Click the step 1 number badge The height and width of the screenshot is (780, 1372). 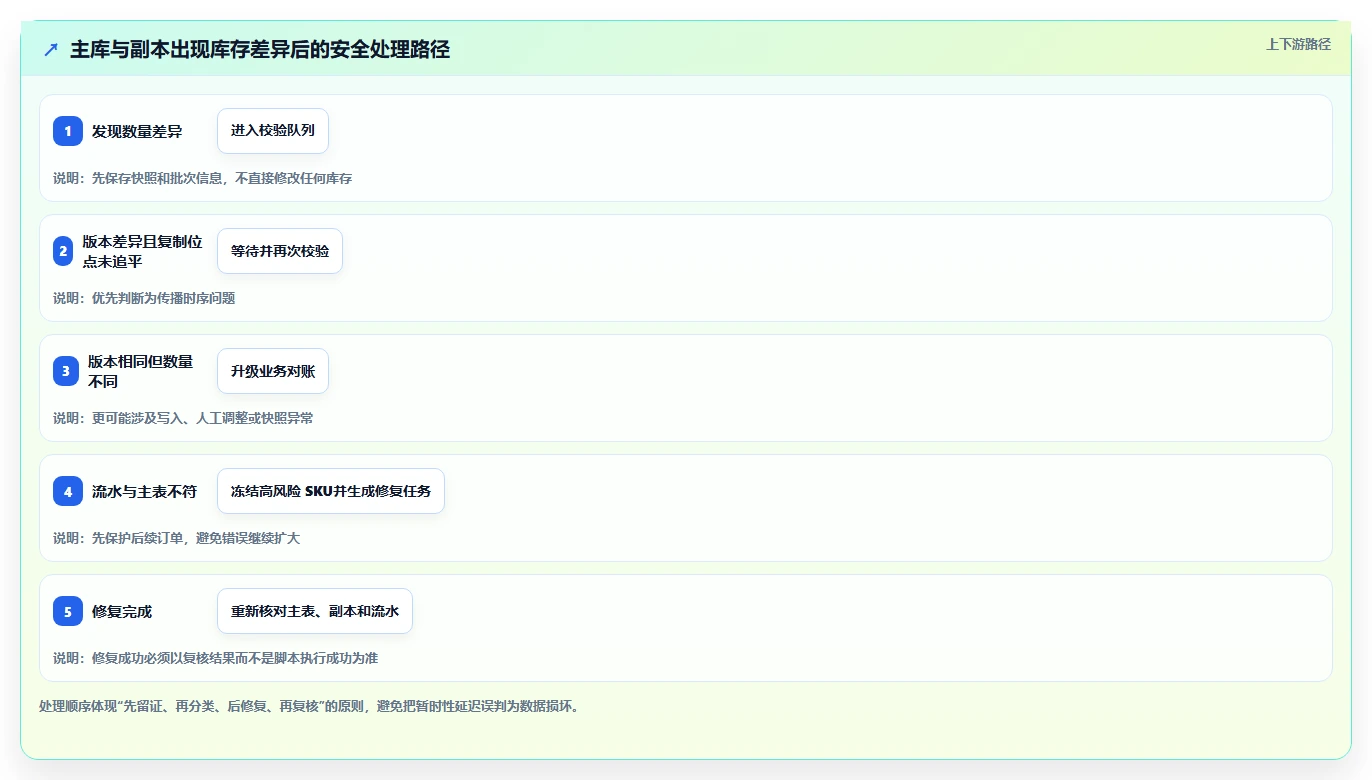(x=68, y=131)
